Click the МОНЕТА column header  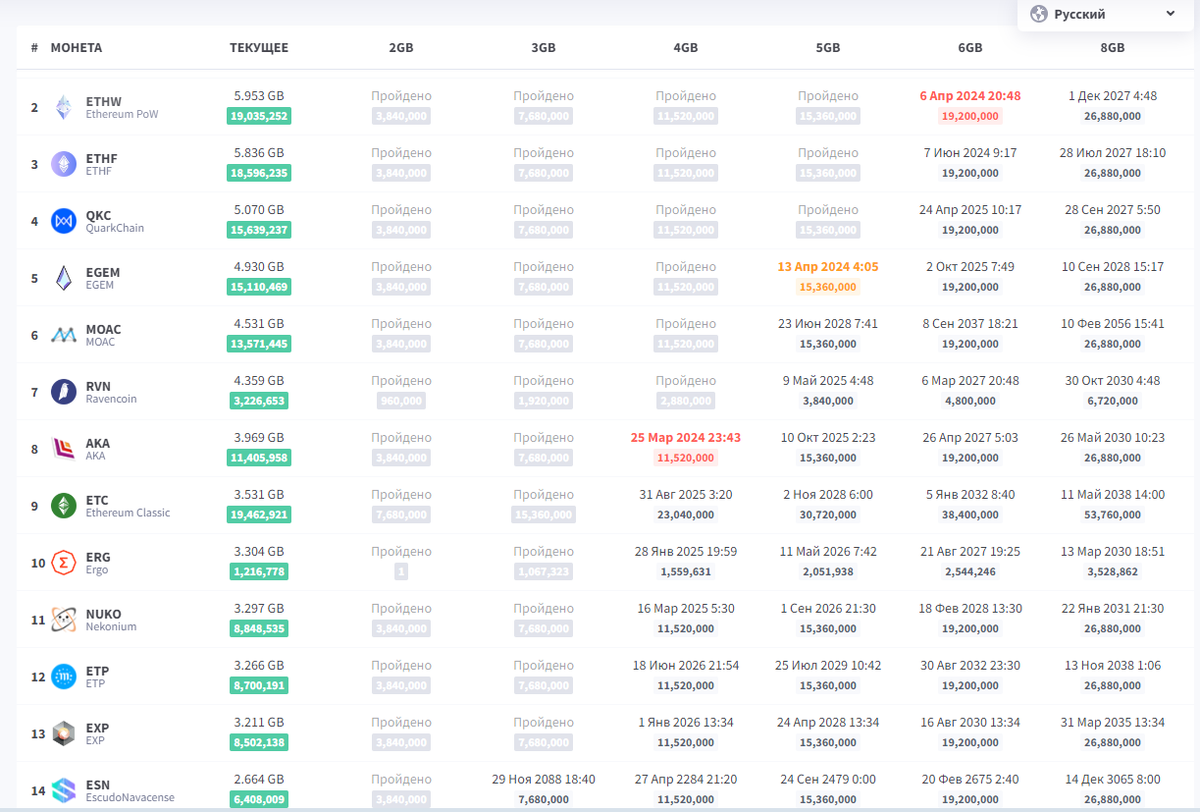click(76, 48)
